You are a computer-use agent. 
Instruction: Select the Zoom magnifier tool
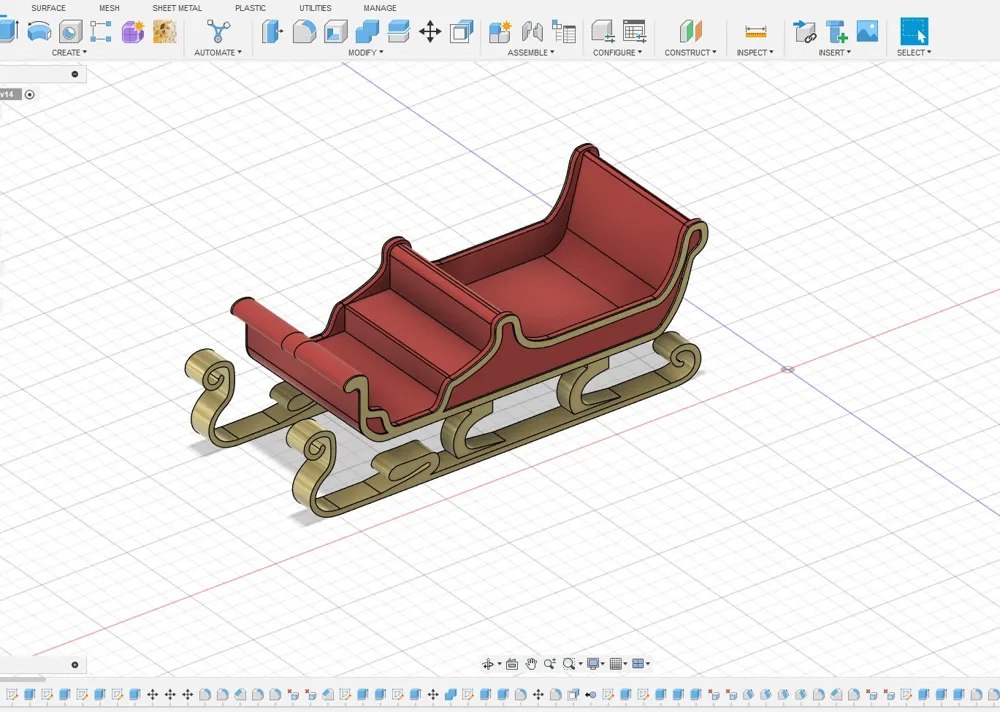(549, 664)
